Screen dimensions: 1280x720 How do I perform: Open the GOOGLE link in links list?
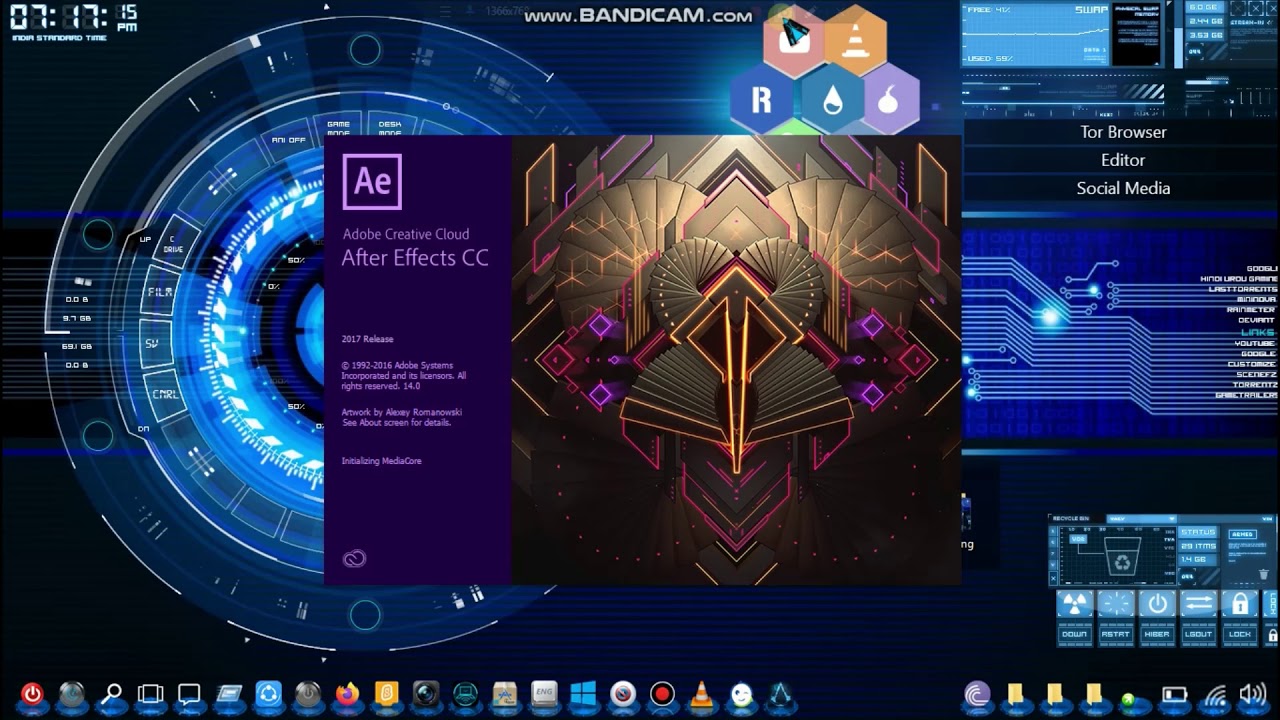tap(1259, 354)
